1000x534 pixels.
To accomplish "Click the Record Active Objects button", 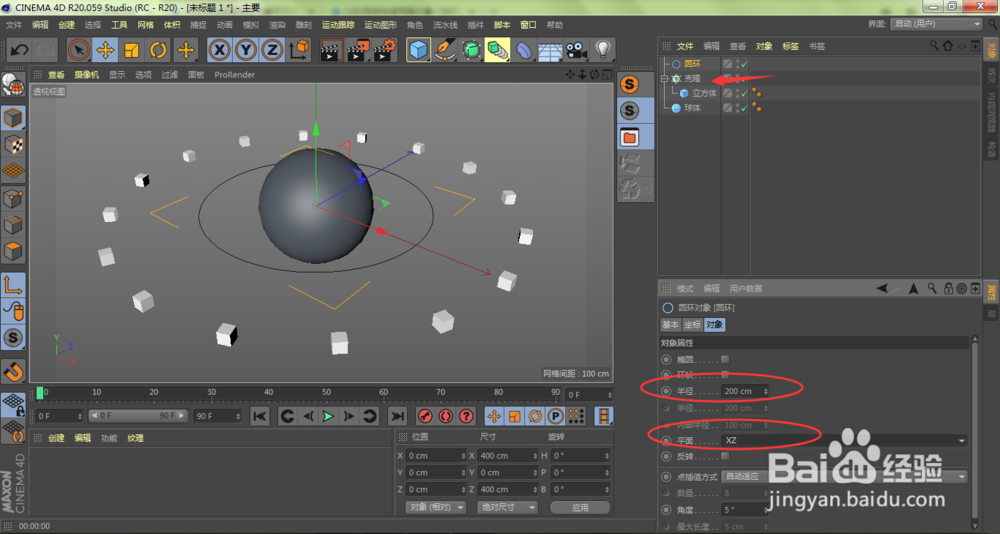I will coord(425,417).
